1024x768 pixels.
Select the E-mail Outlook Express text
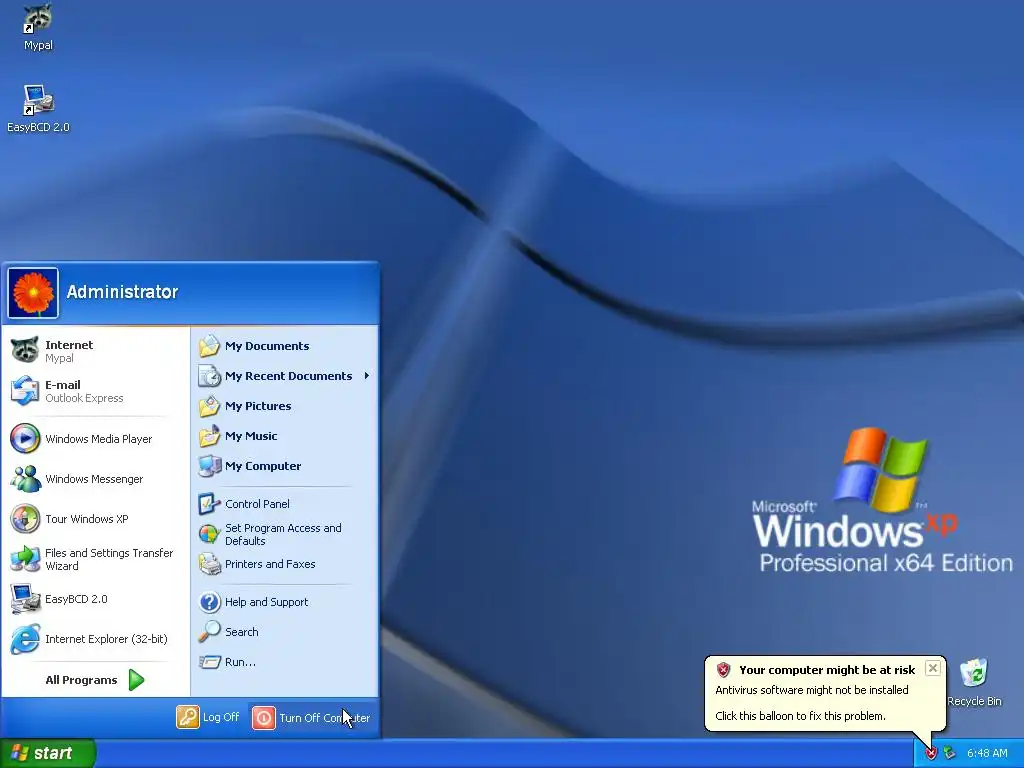[x=84, y=391]
